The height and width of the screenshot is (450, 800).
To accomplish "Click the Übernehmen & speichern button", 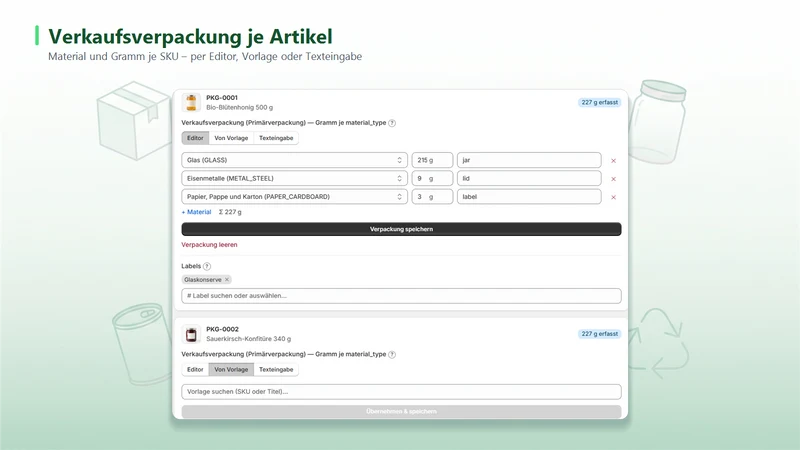I will coord(402,412).
